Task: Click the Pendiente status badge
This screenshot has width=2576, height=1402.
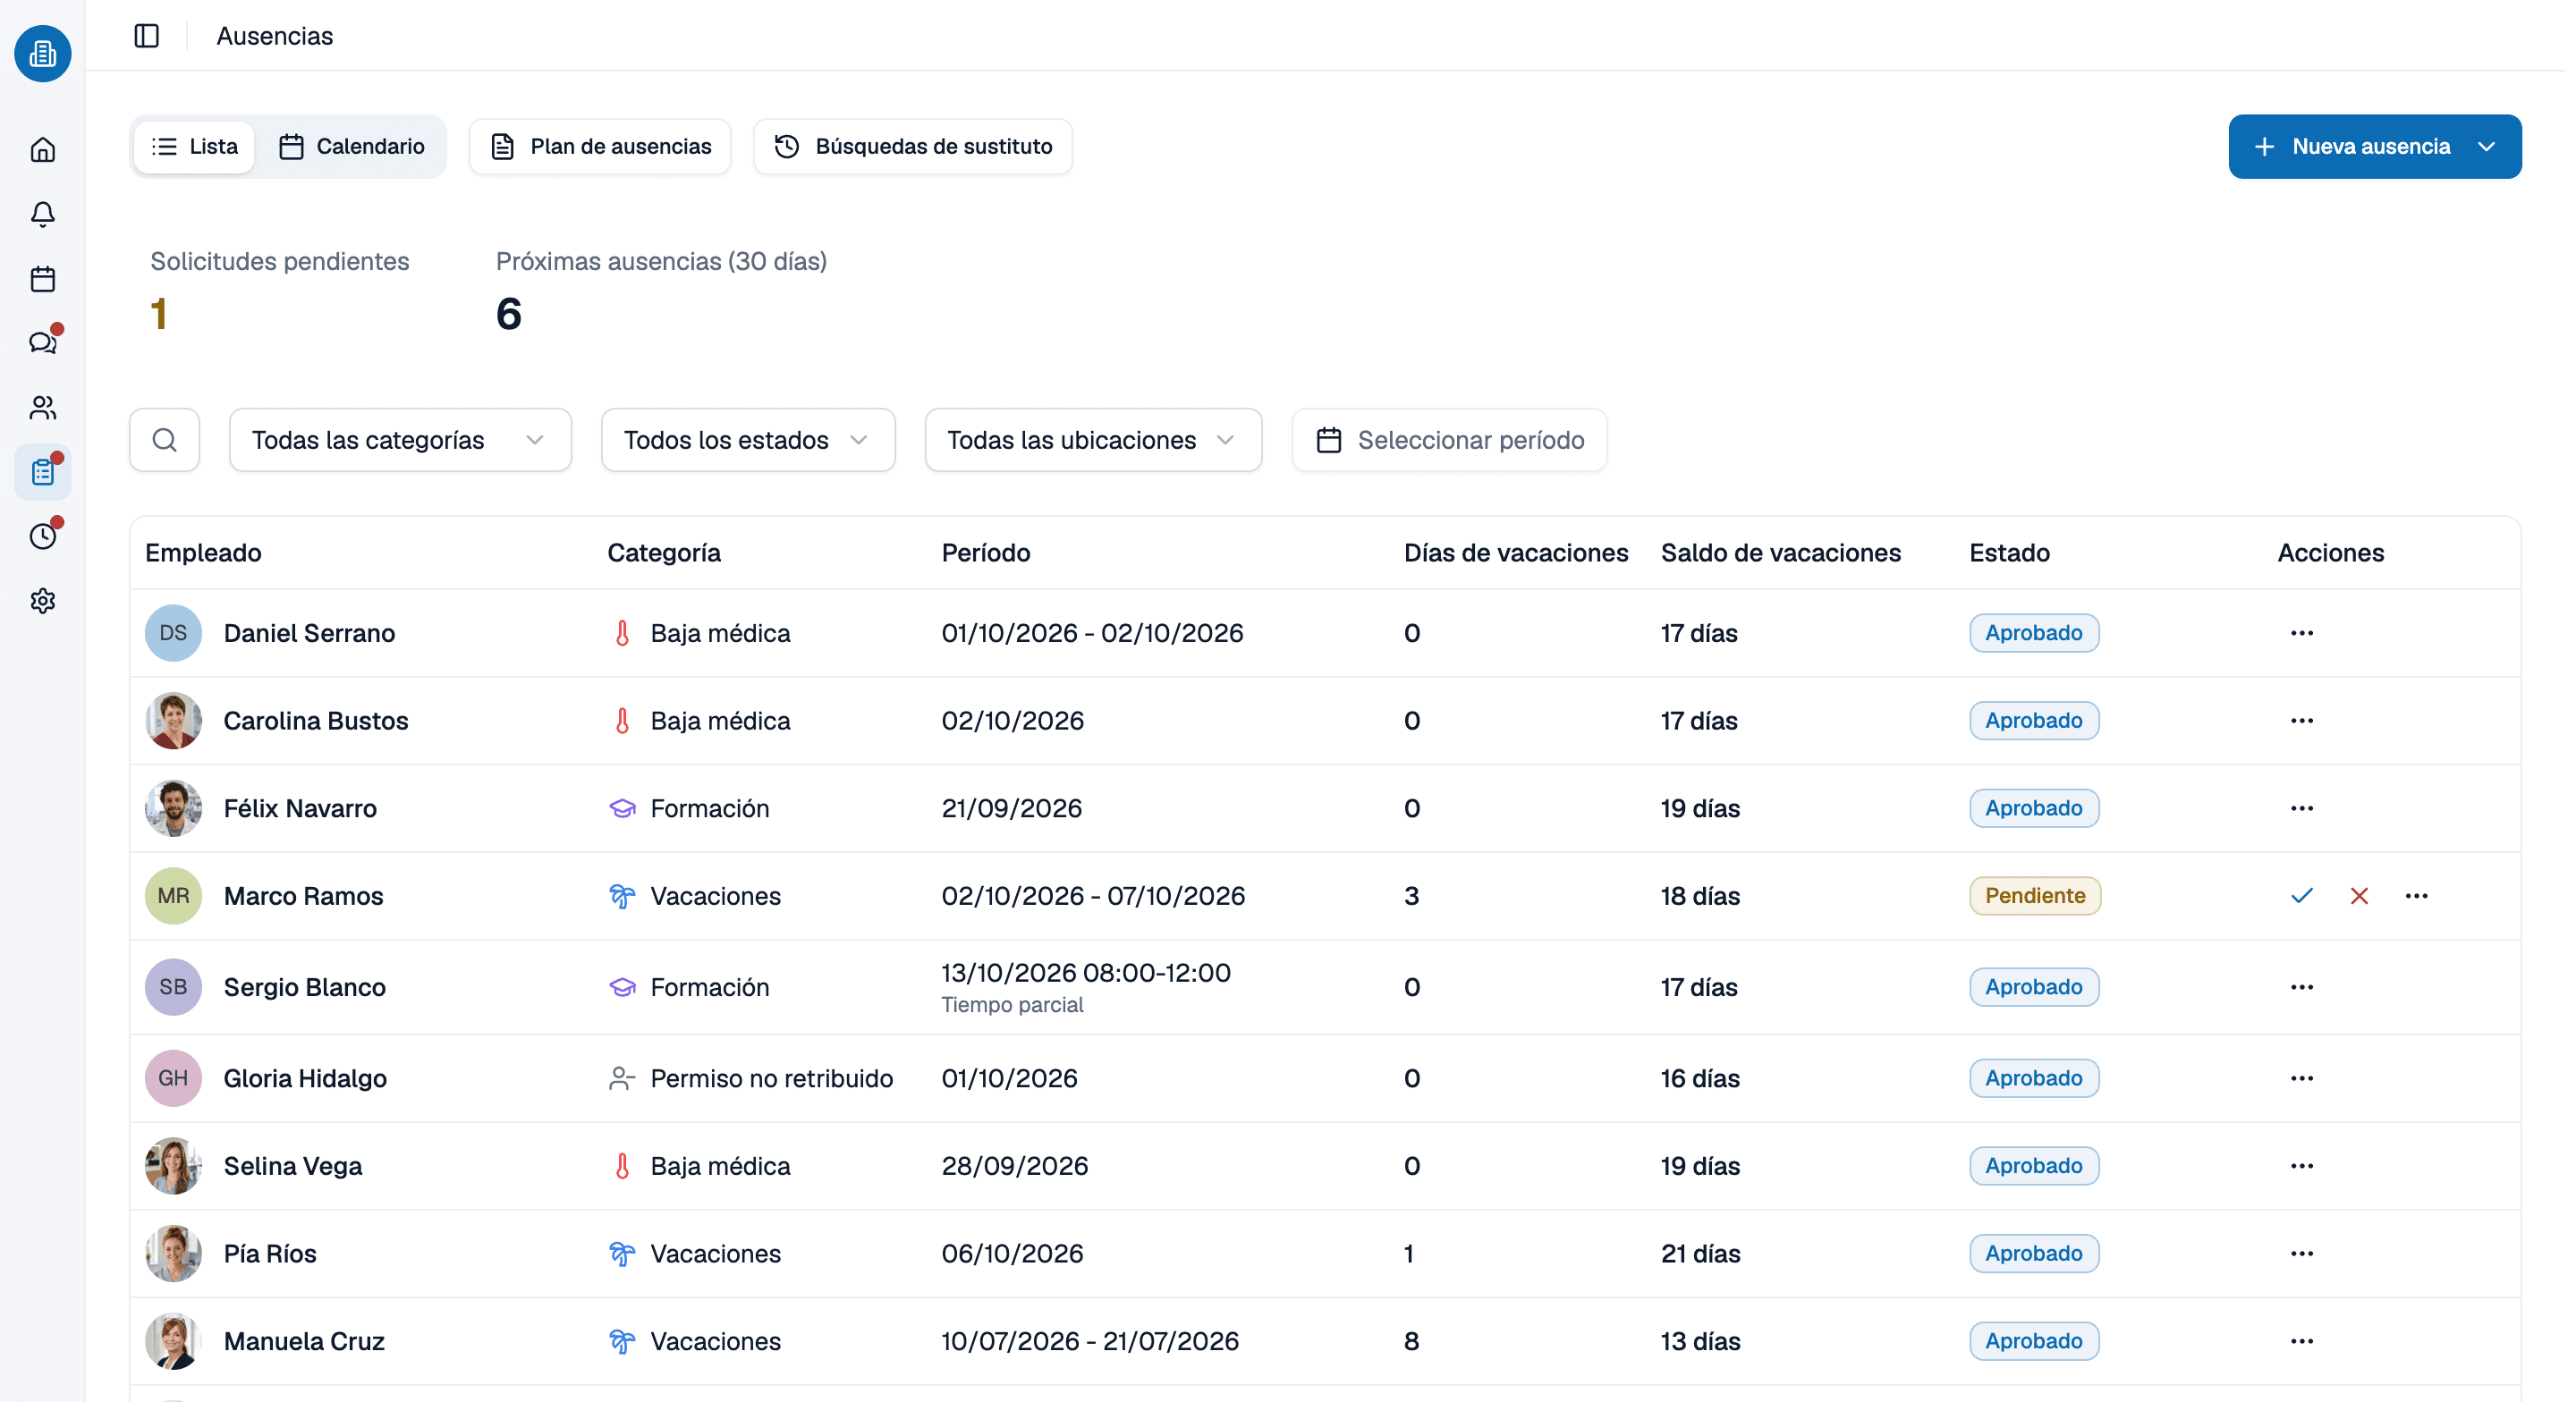Action: coord(2035,896)
